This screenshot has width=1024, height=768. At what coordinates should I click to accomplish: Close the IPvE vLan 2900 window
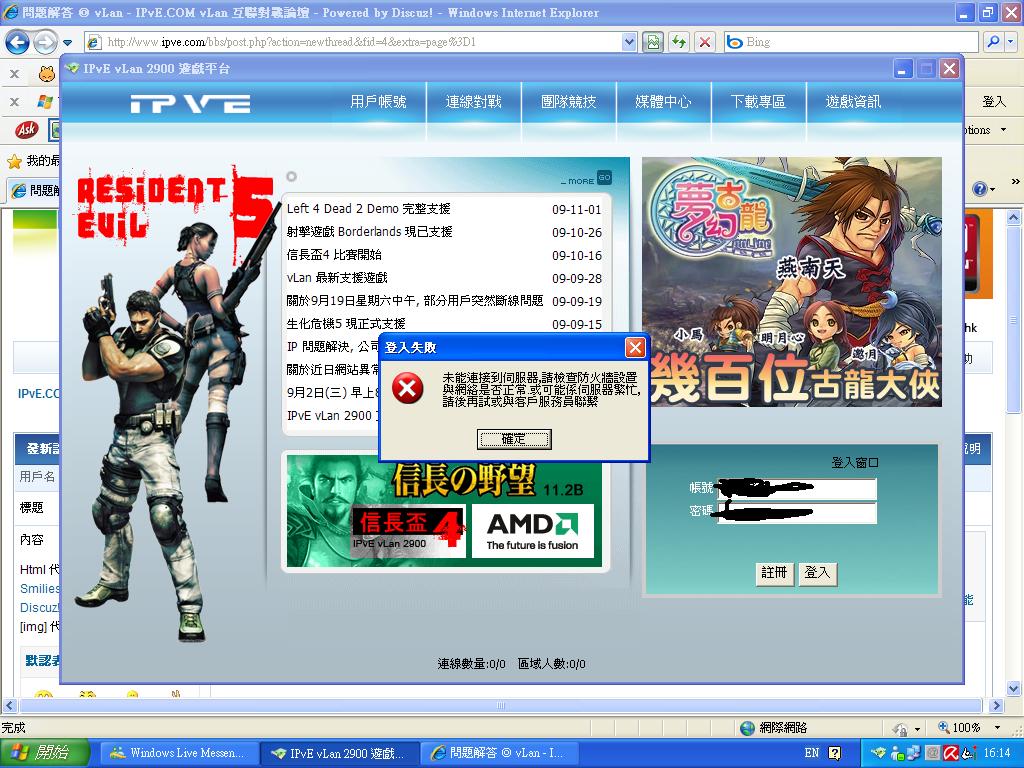click(950, 69)
